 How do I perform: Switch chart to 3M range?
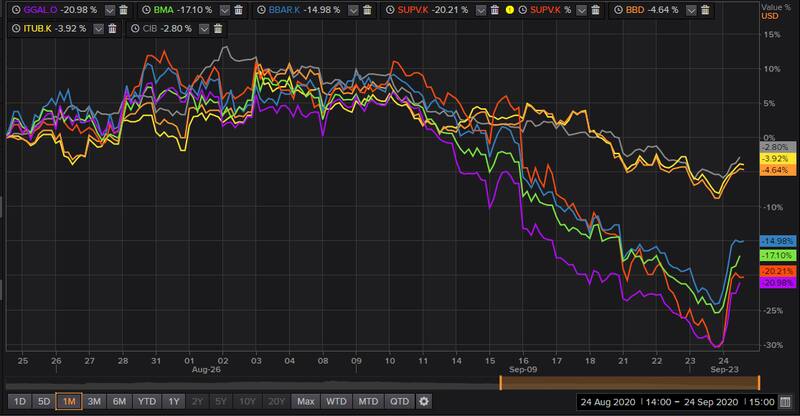[x=94, y=402]
